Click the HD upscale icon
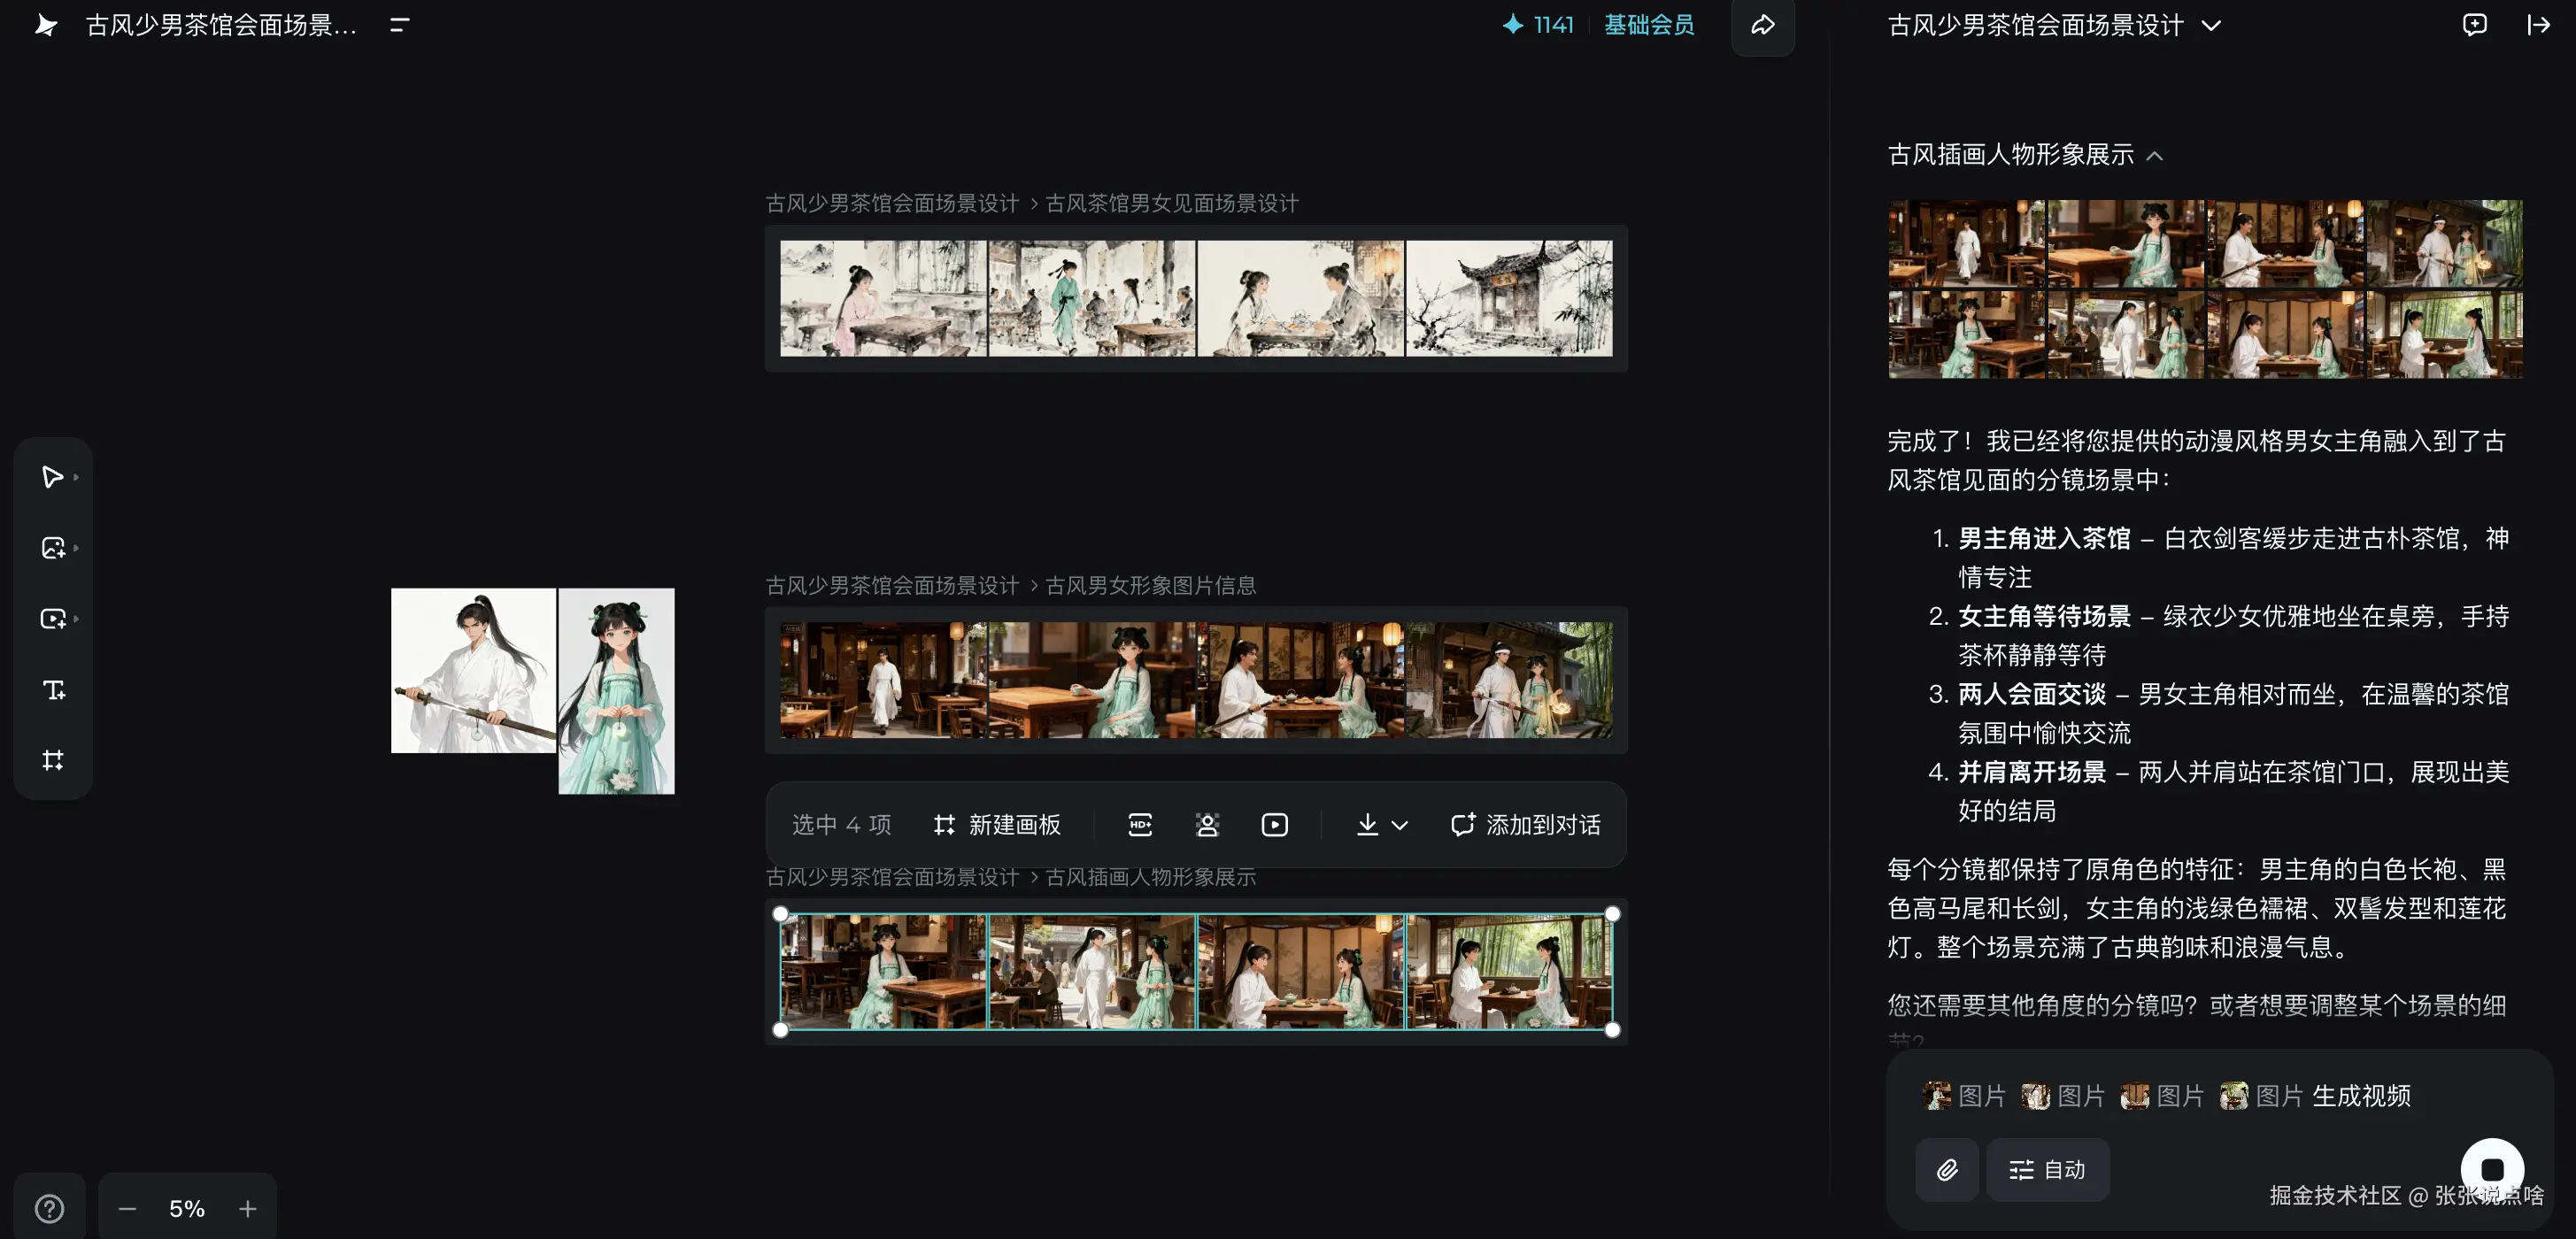 click(1140, 825)
